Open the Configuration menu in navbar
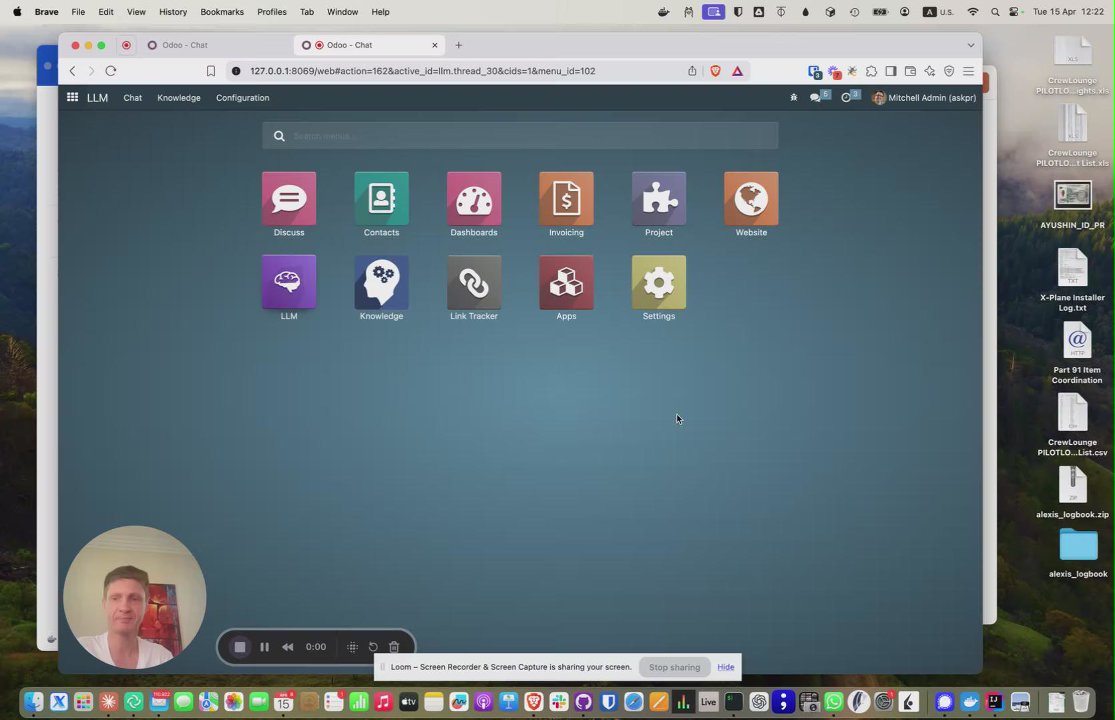The image size is (1115, 720). pos(242,97)
